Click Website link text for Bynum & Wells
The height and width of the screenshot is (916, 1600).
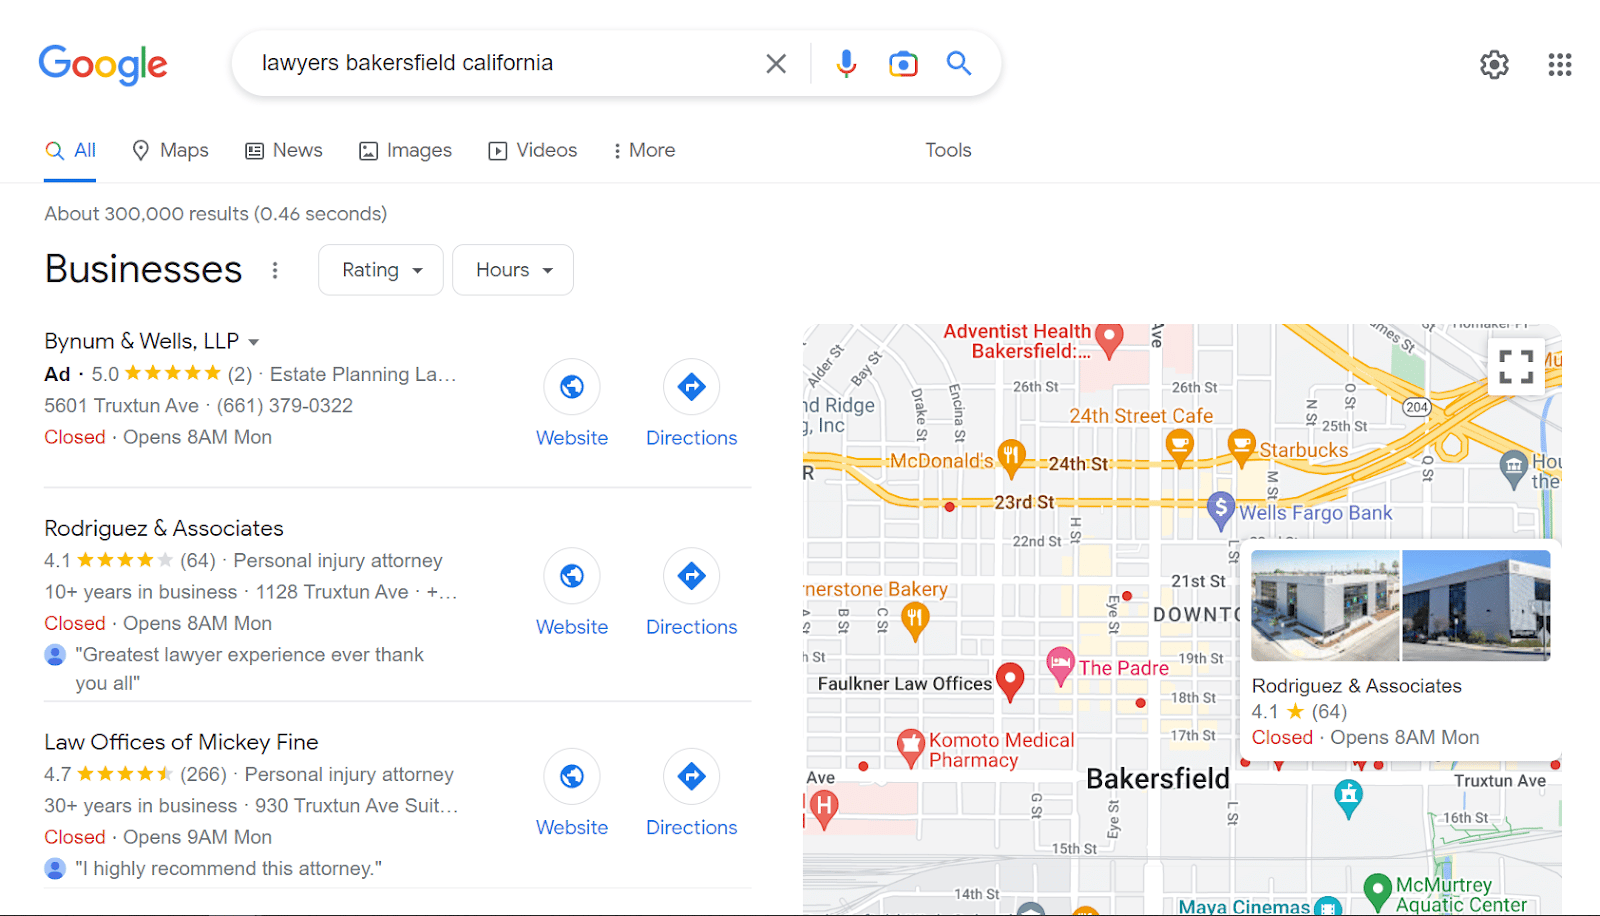pyautogui.click(x=572, y=438)
